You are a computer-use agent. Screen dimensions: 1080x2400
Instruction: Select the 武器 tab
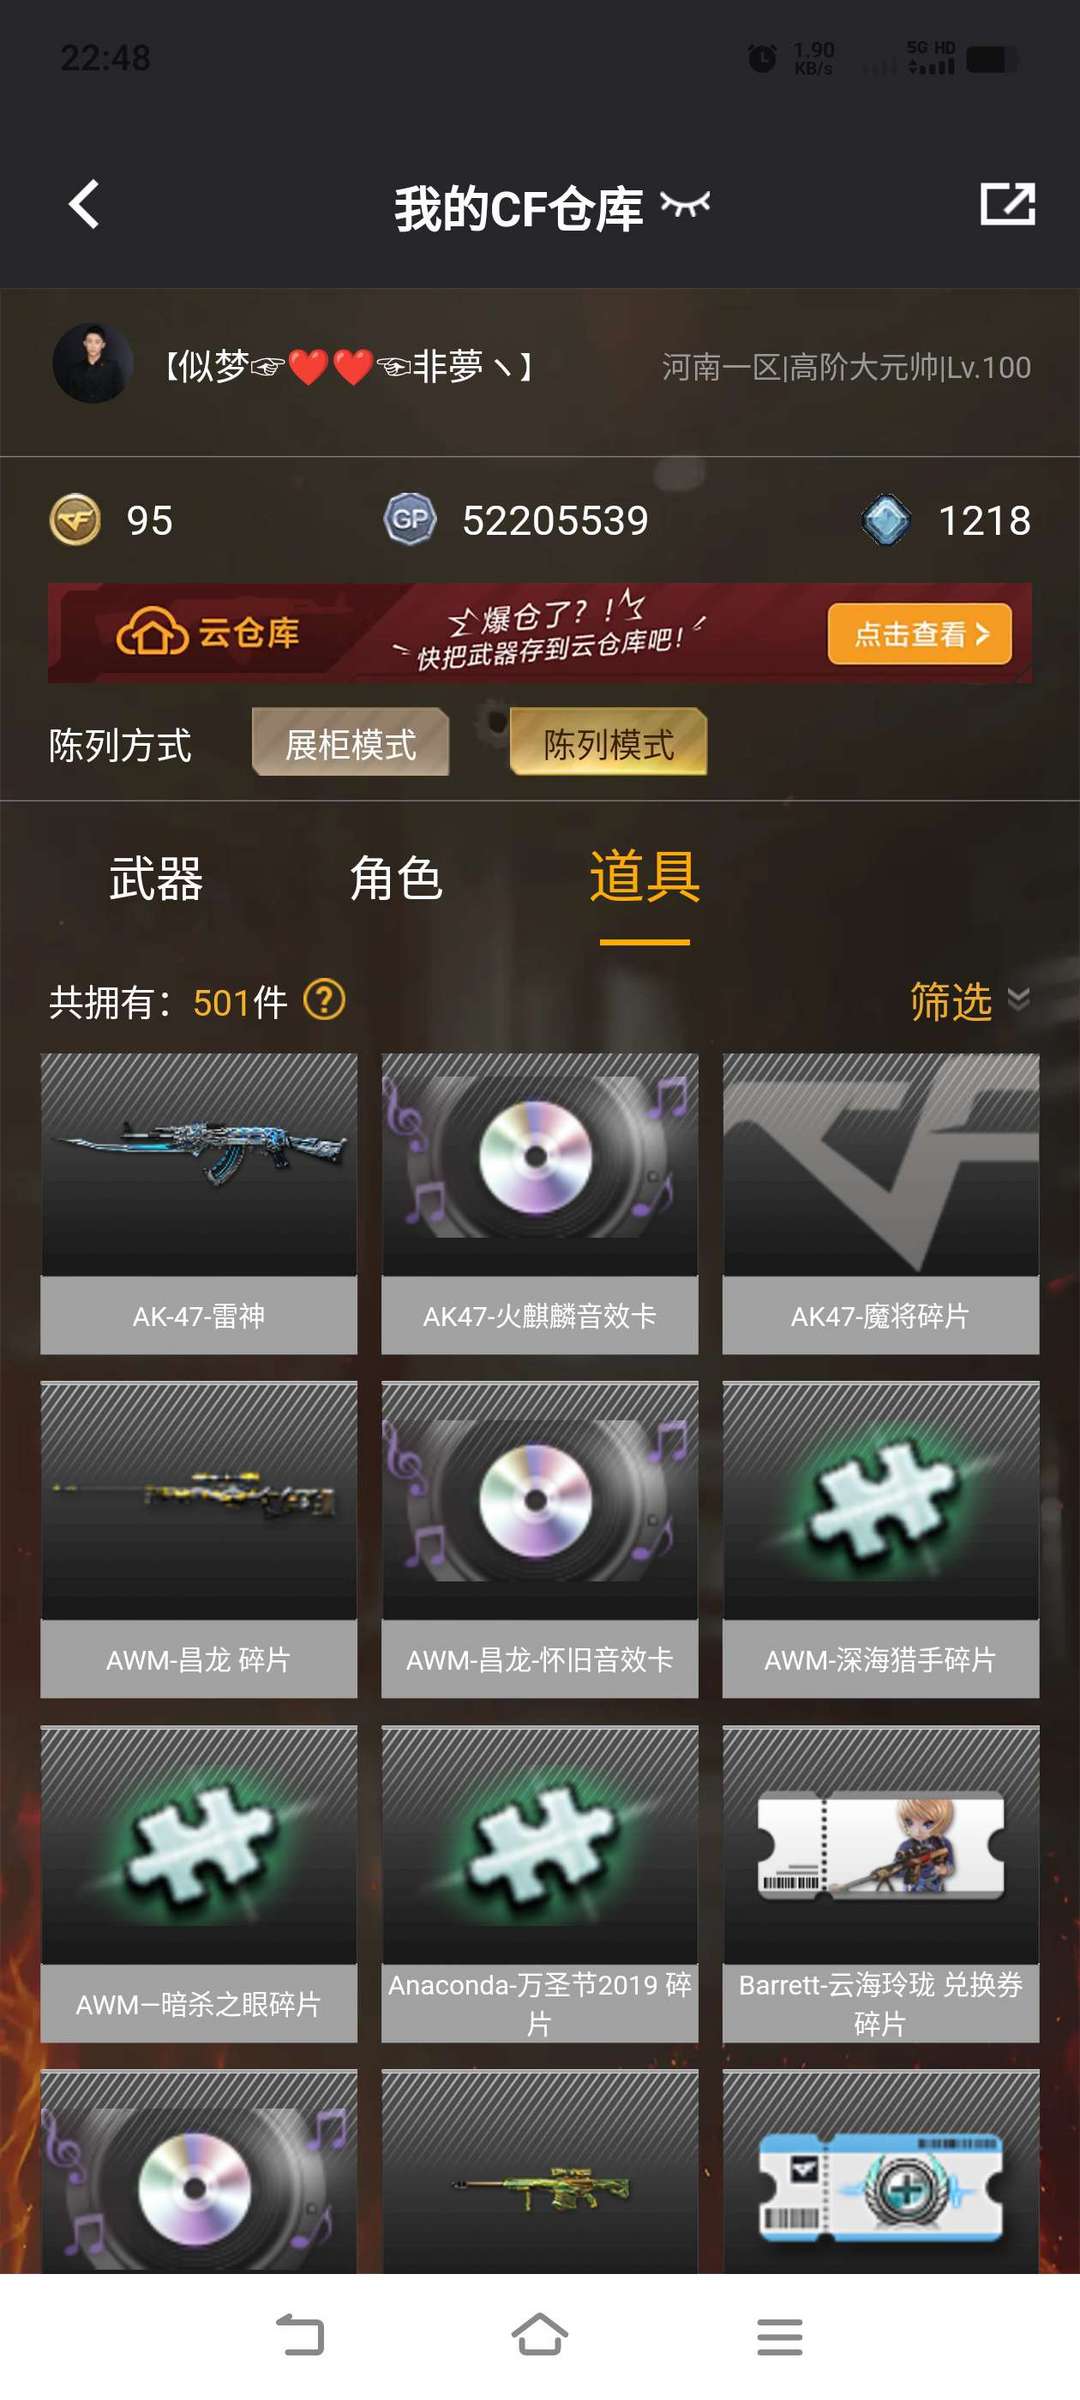point(156,879)
